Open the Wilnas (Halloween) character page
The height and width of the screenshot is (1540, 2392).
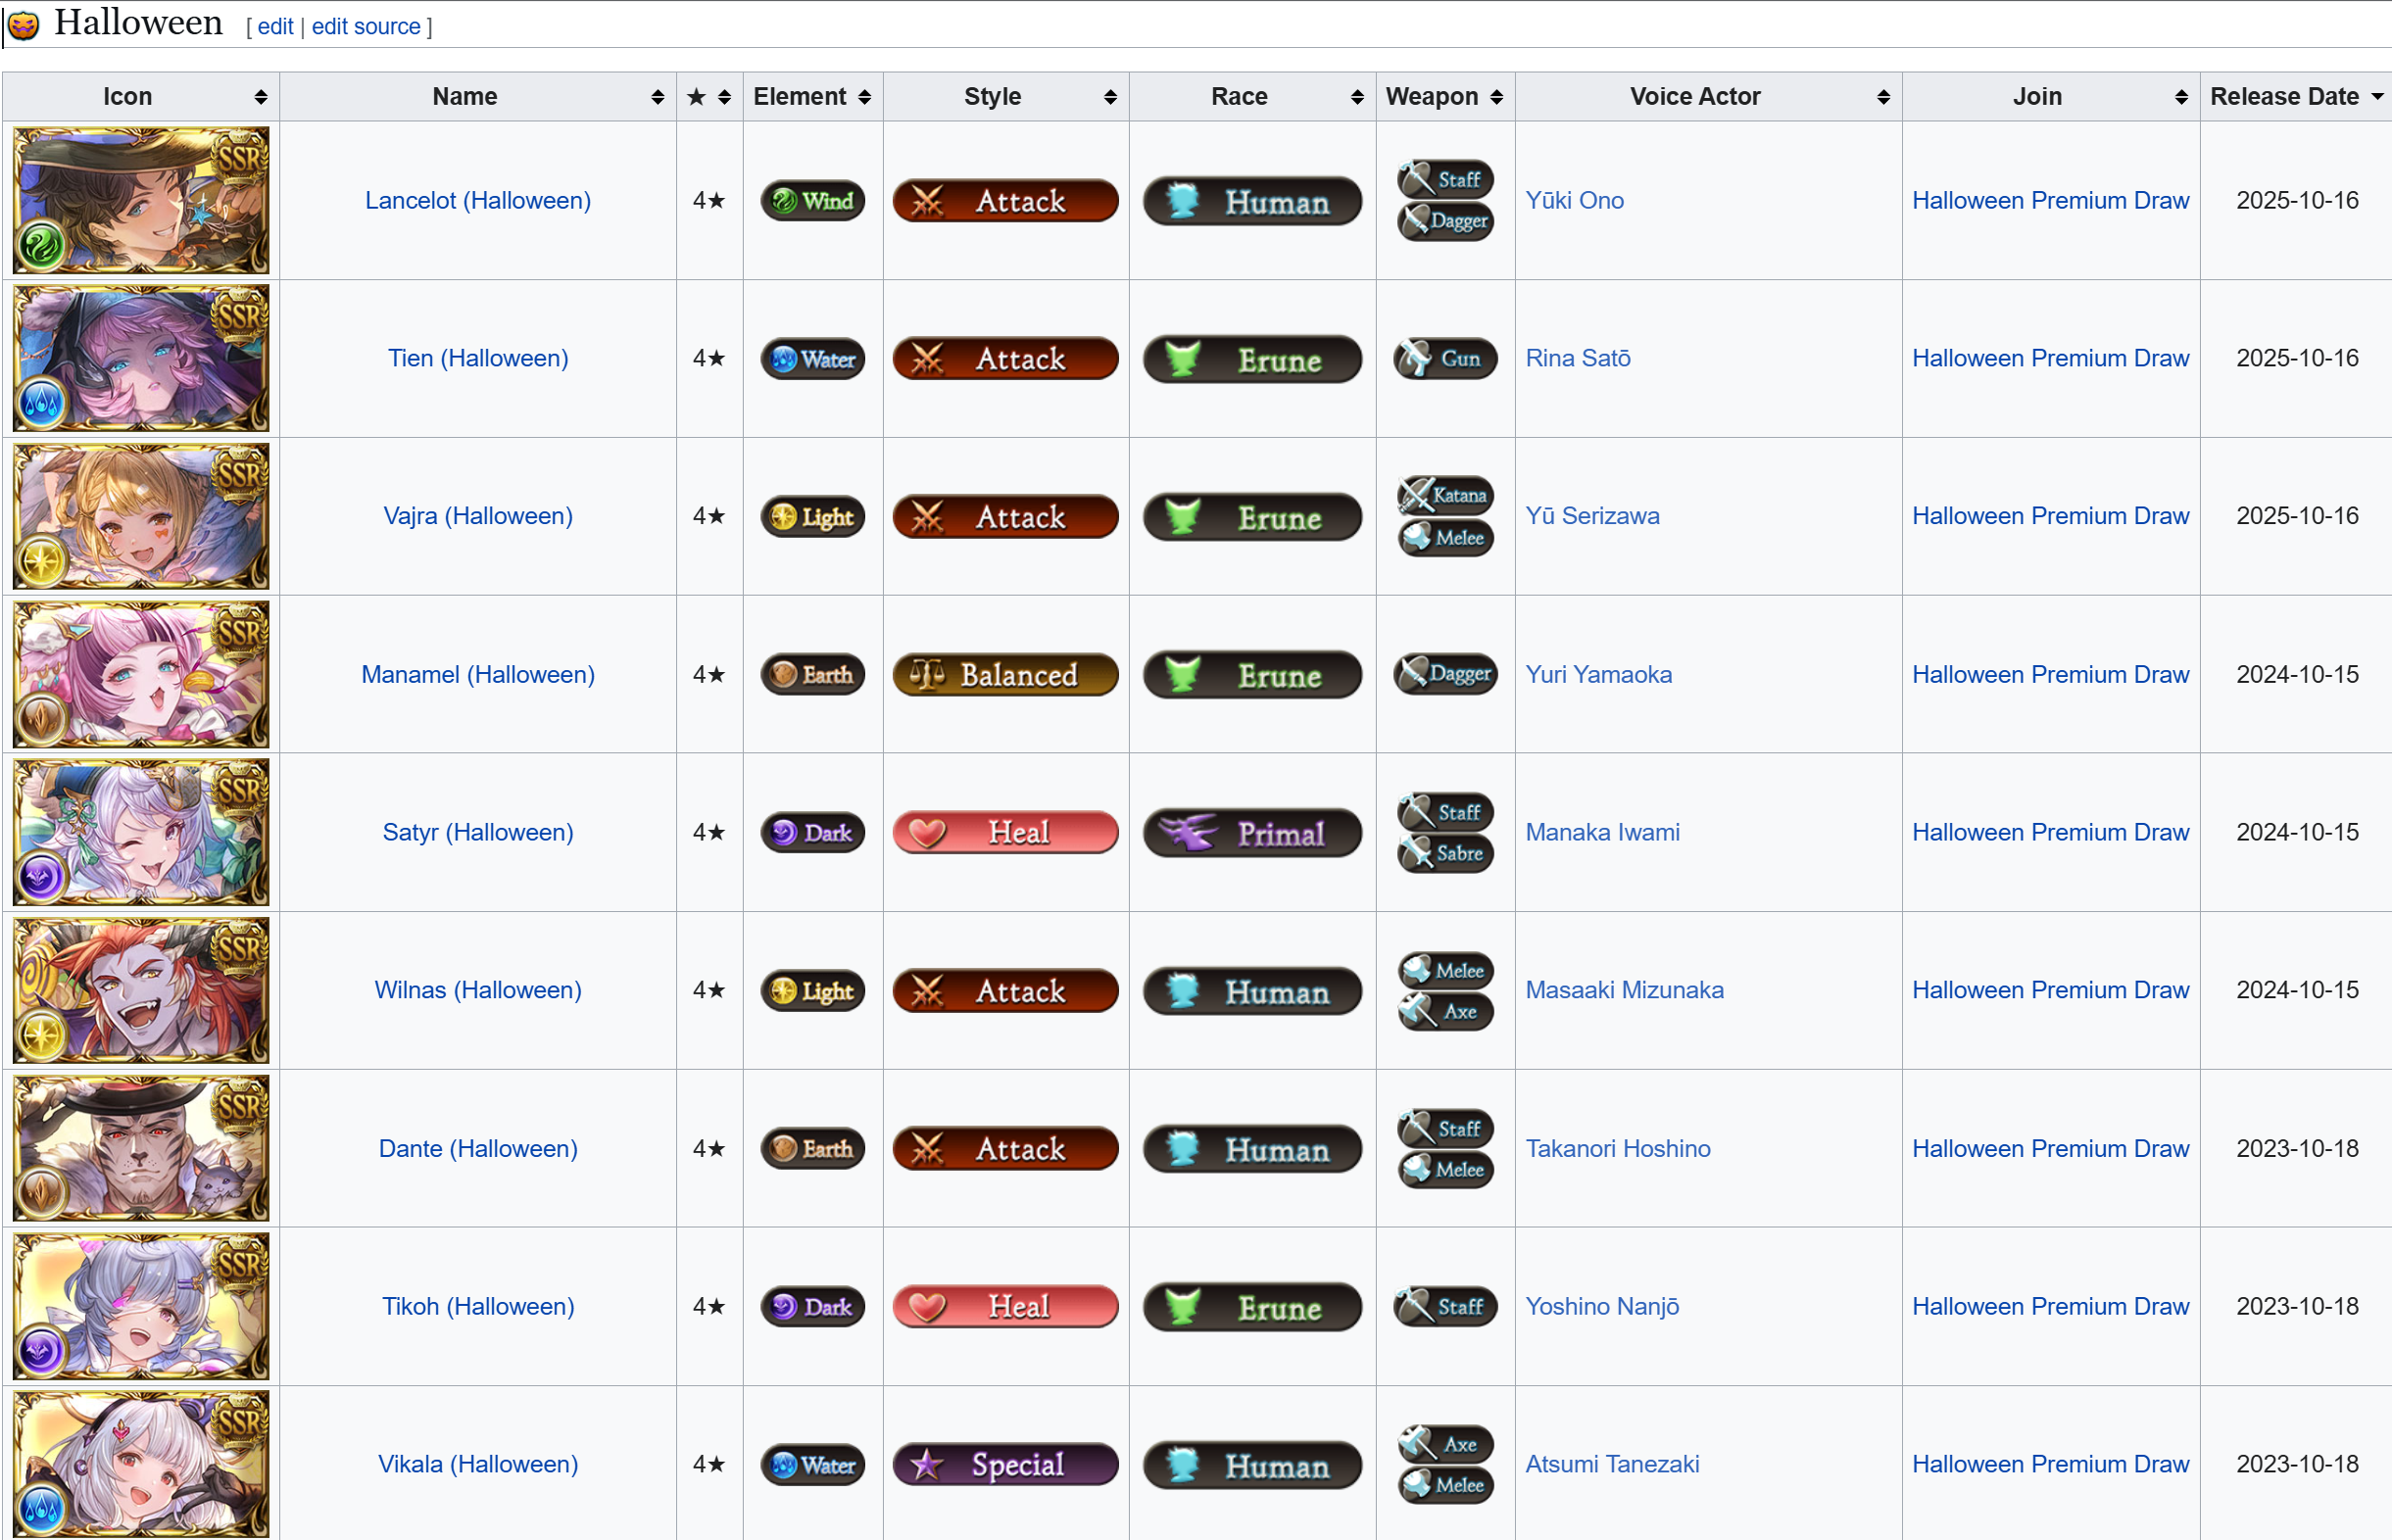tap(478, 991)
